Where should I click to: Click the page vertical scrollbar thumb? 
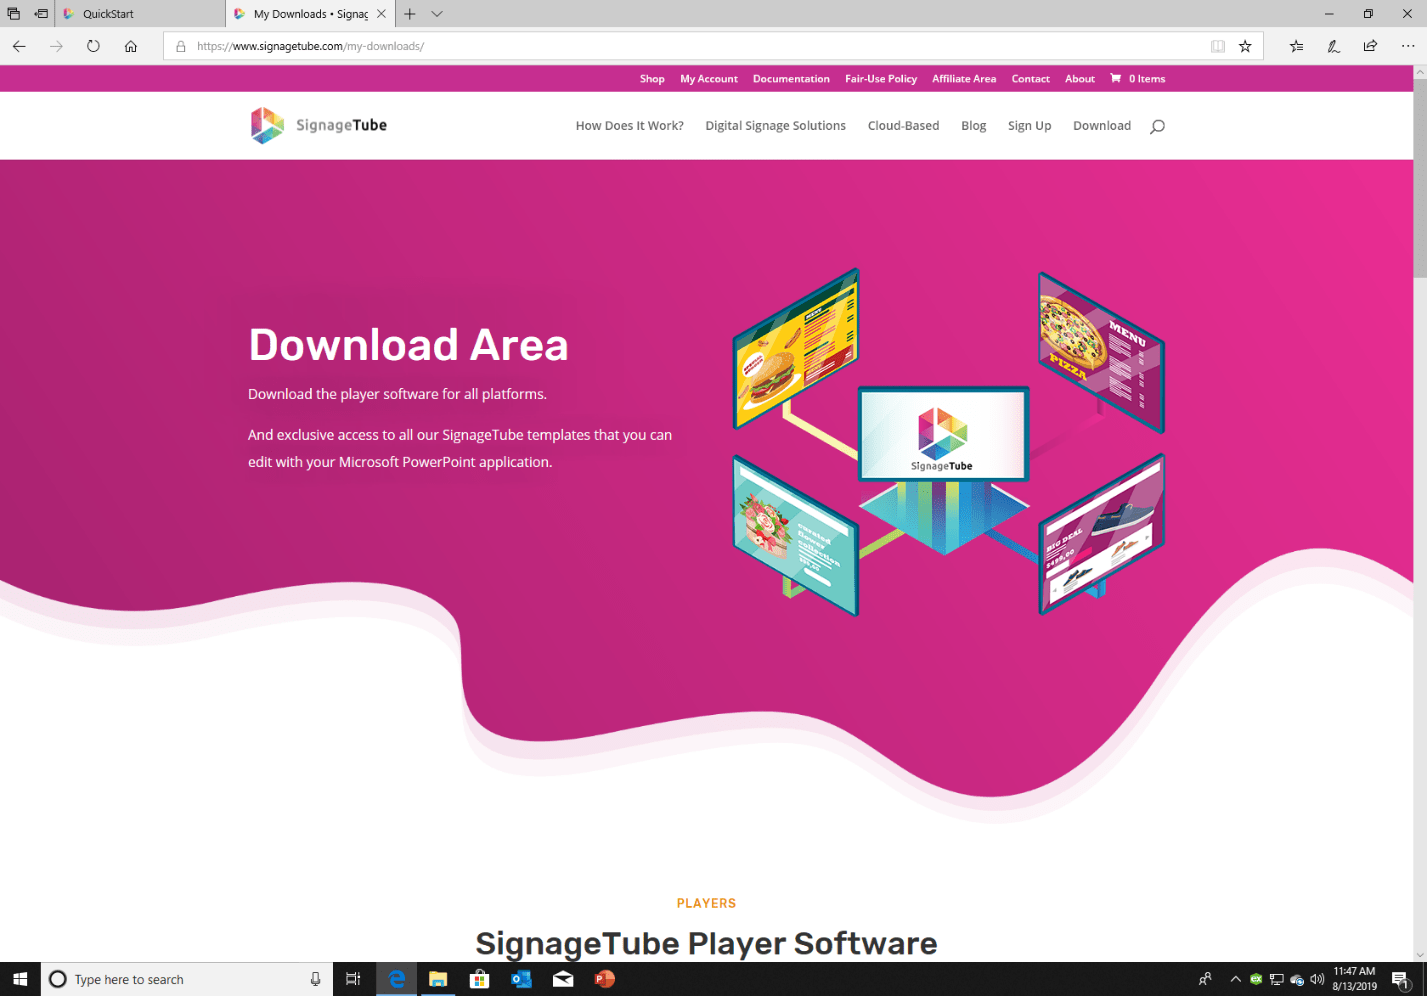[x=1419, y=178]
